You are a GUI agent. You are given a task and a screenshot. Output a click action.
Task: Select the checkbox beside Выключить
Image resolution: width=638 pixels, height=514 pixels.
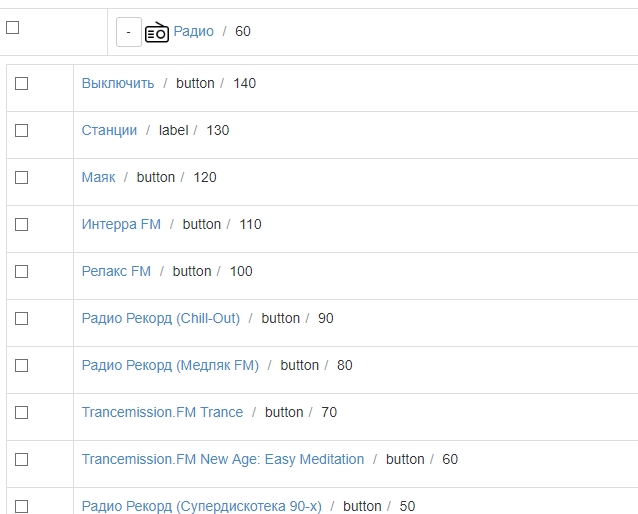coord(21,83)
